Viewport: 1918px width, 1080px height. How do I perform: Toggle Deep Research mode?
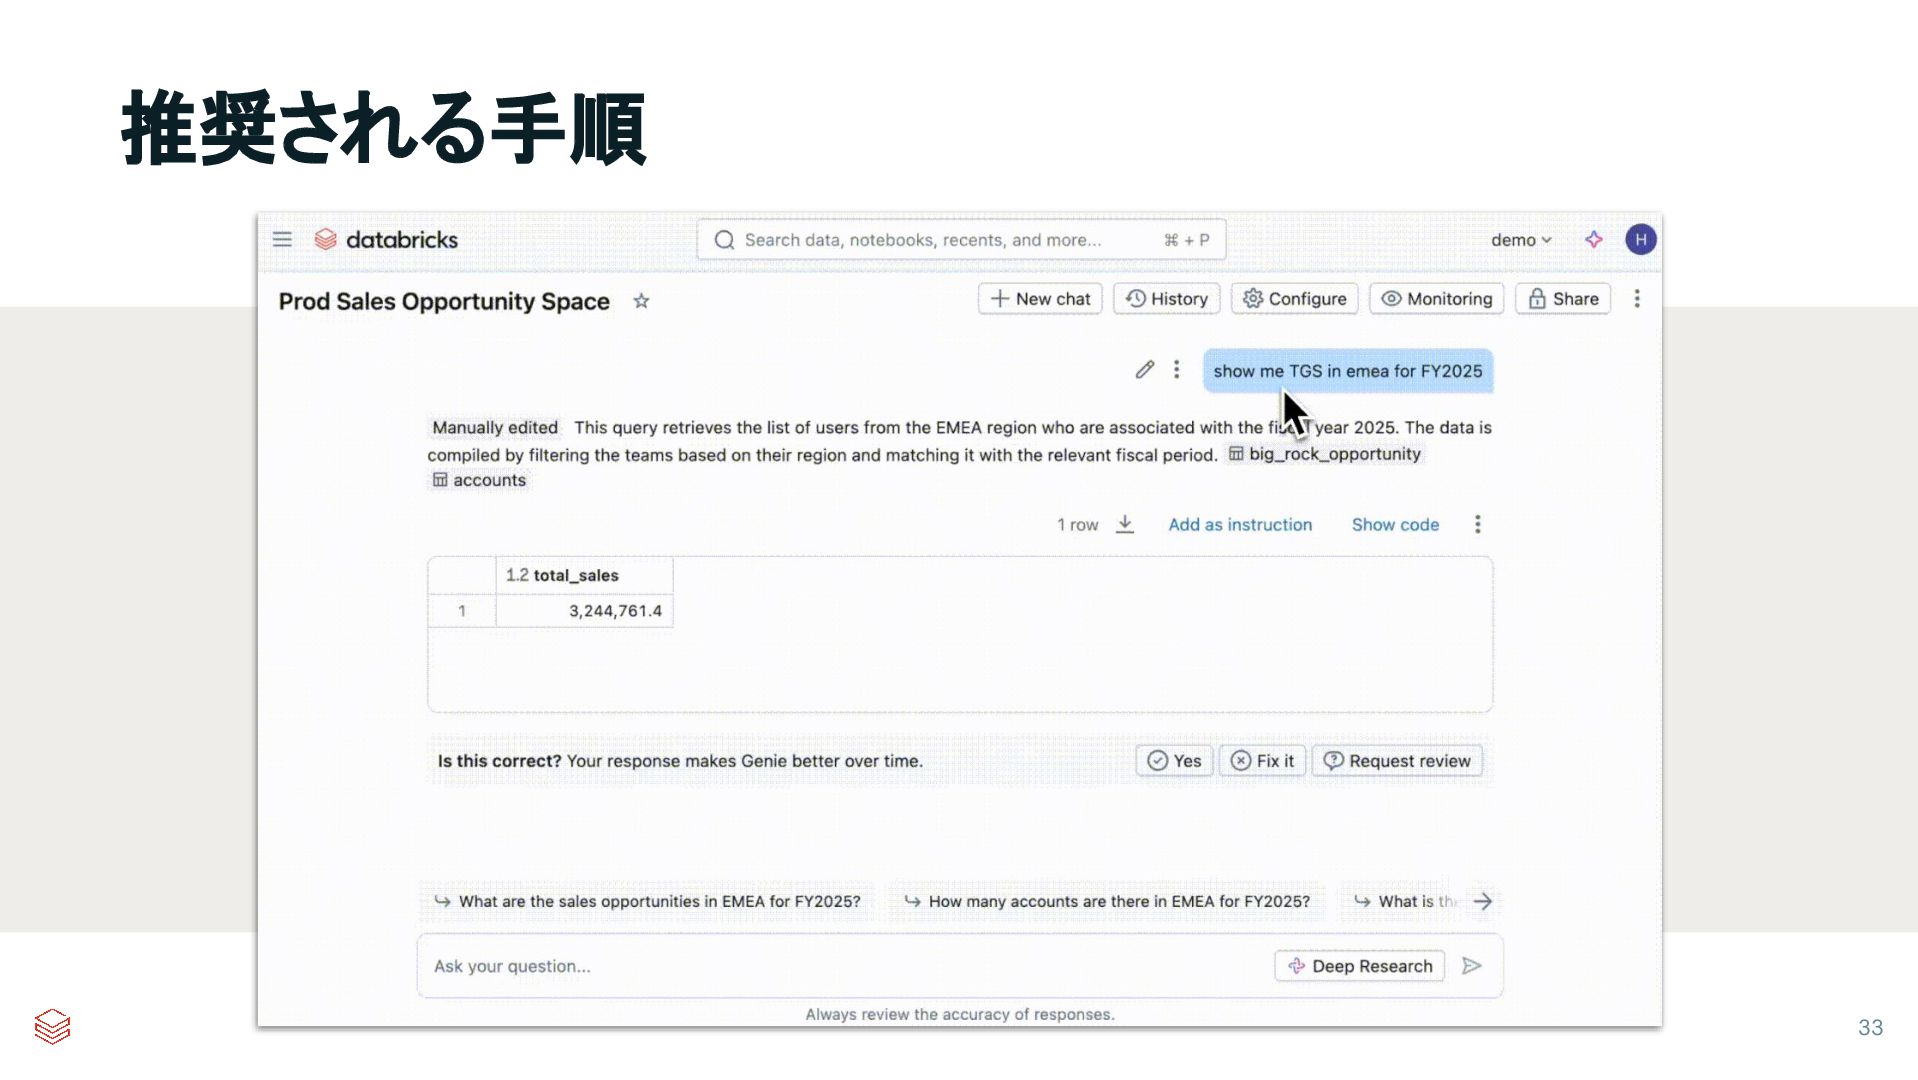[1360, 966]
